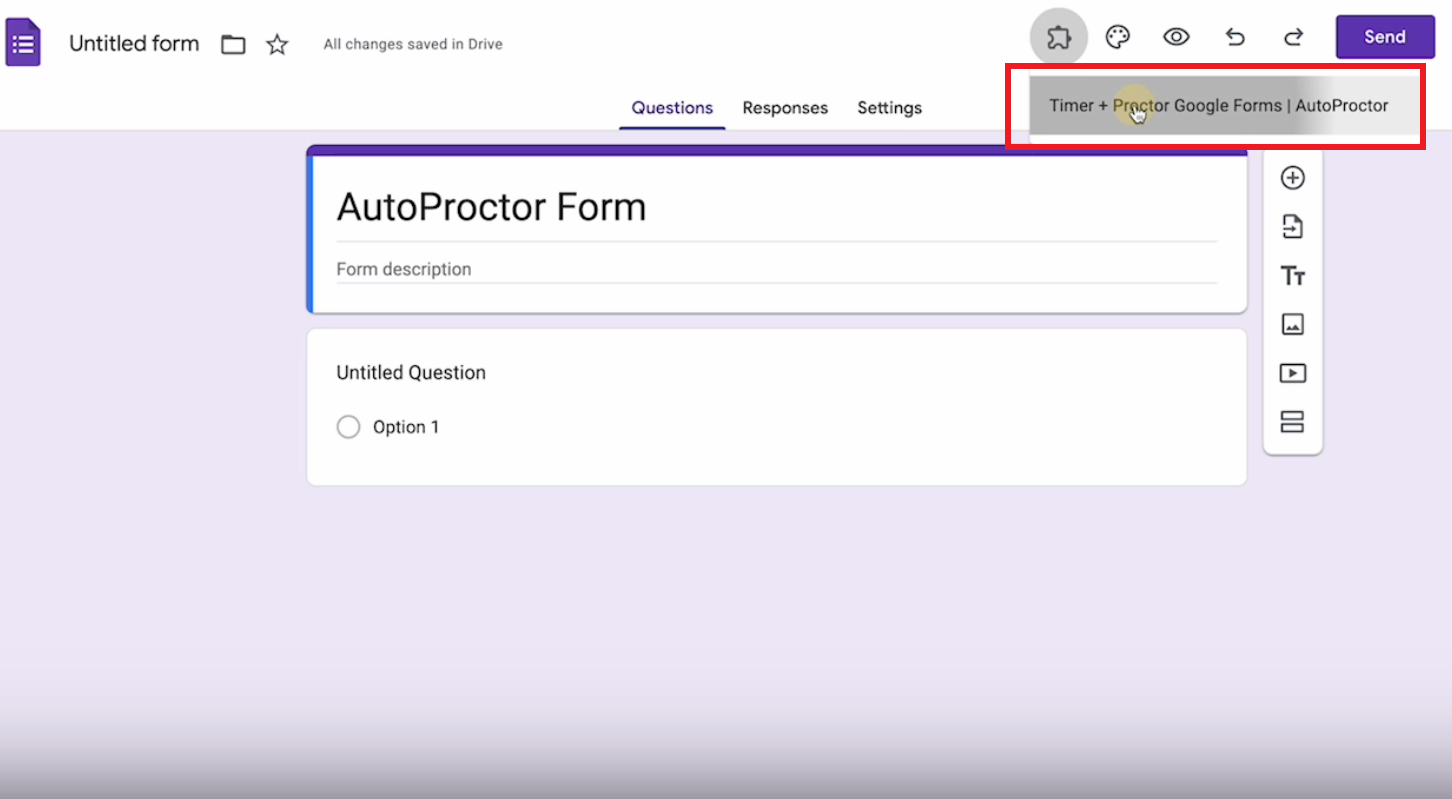Click the Untitled form name field
Screen dimensions: 1452x799
click(x=134, y=44)
